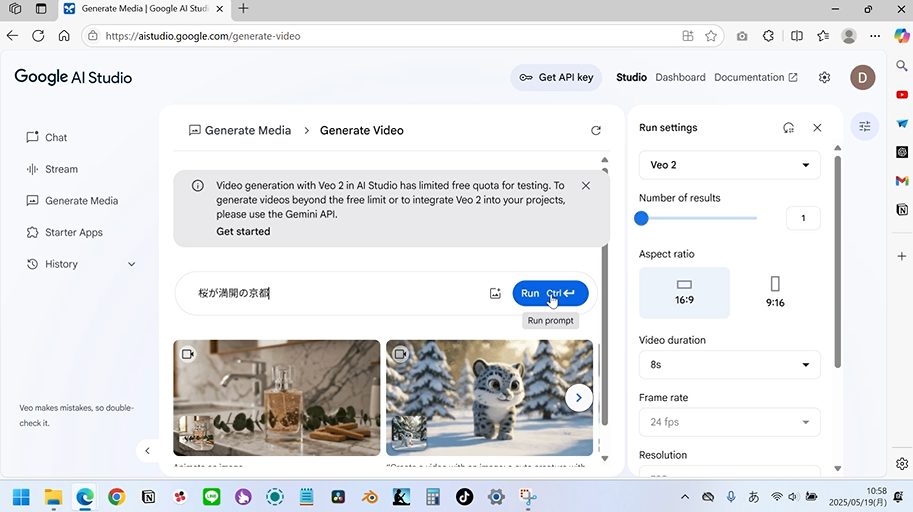Dismiss the Veo 2 quota notice

click(586, 185)
